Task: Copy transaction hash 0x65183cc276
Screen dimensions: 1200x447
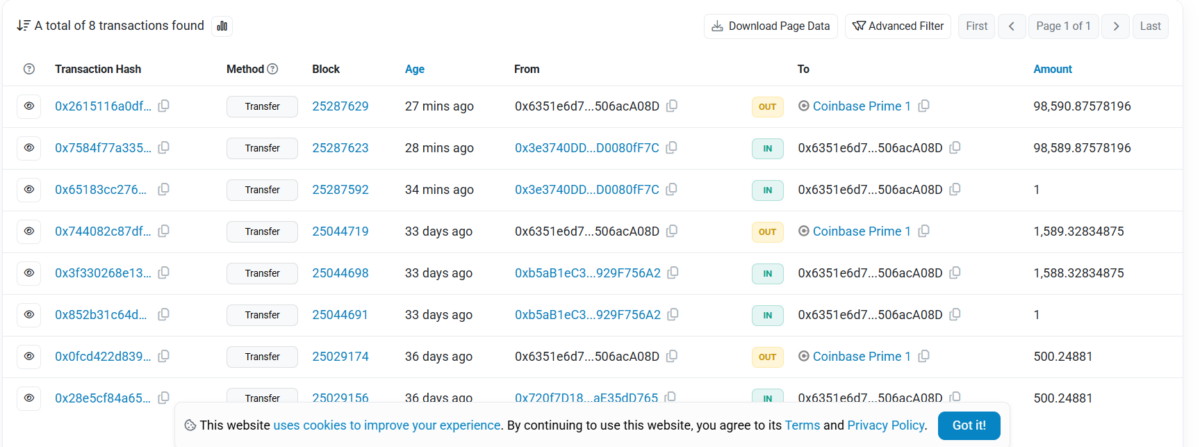Action: click(x=164, y=189)
